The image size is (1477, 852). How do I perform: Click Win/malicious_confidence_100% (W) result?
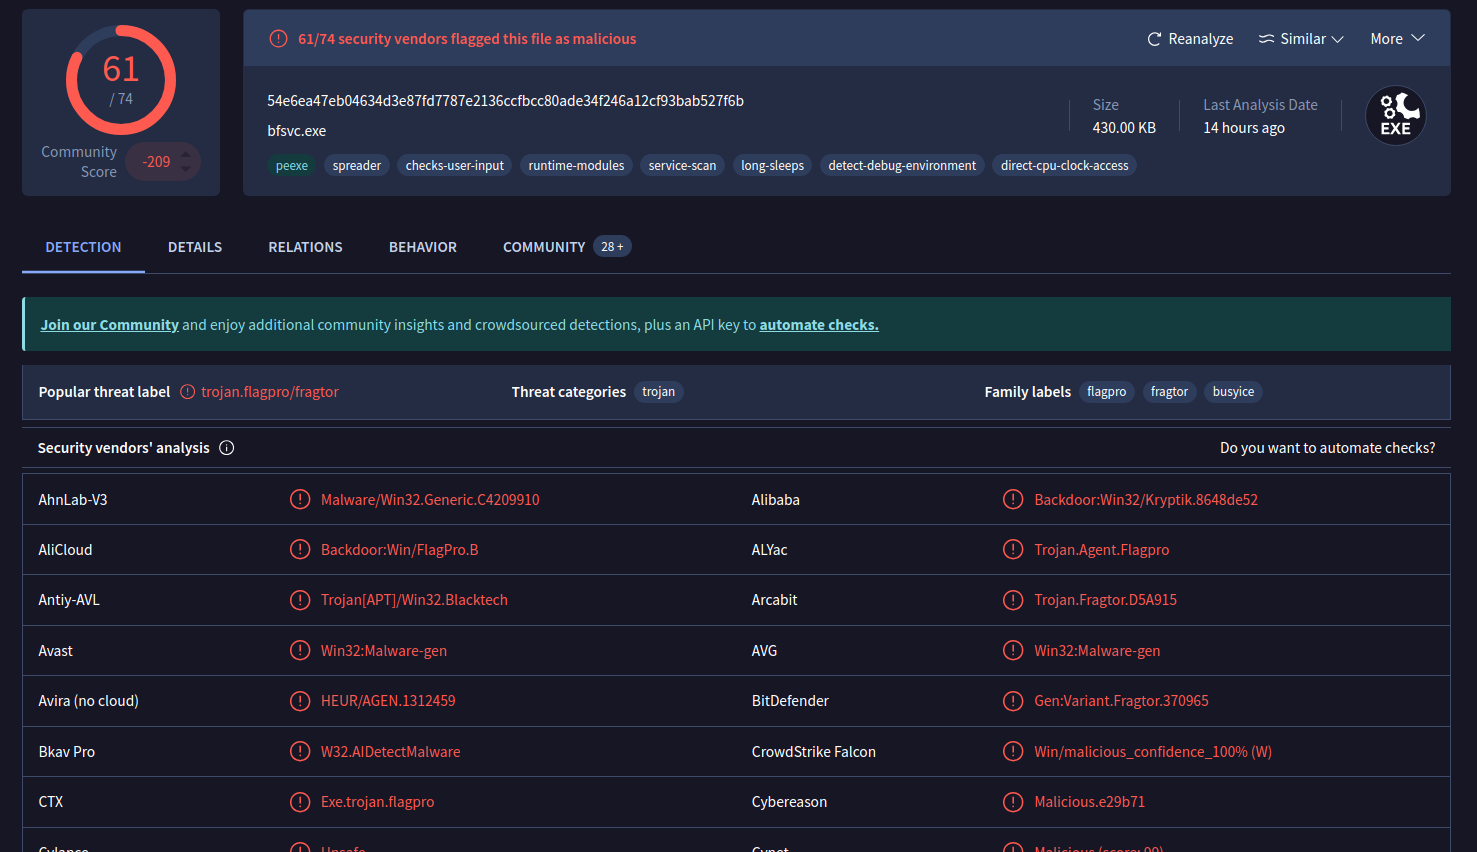click(1153, 752)
